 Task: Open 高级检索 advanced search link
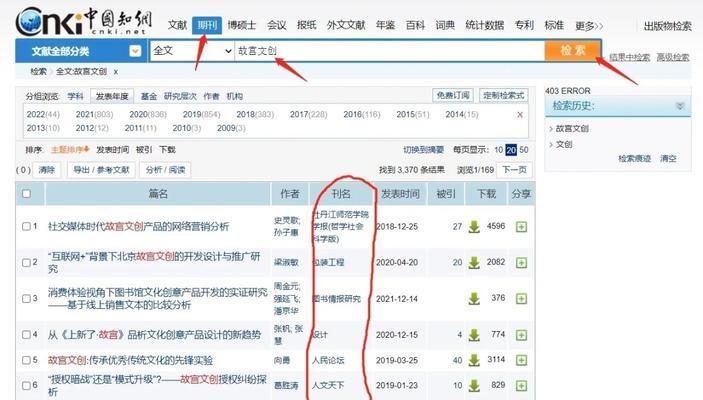click(x=673, y=57)
